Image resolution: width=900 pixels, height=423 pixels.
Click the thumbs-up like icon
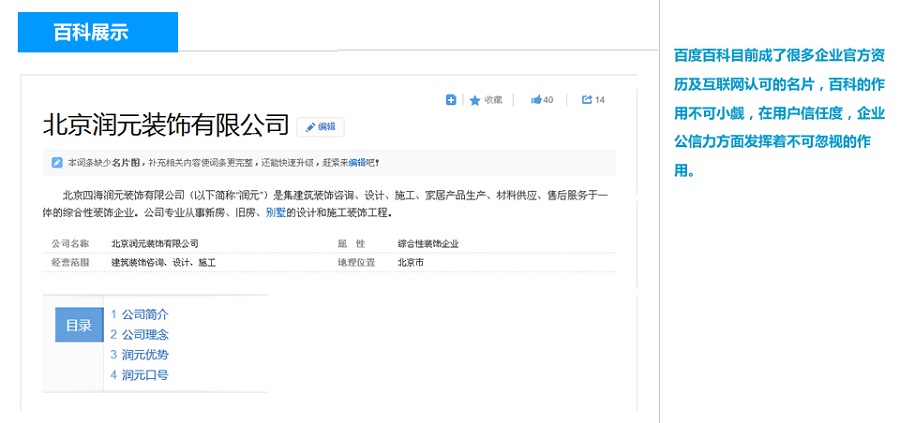pyautogui.click(x=536, y=100)
